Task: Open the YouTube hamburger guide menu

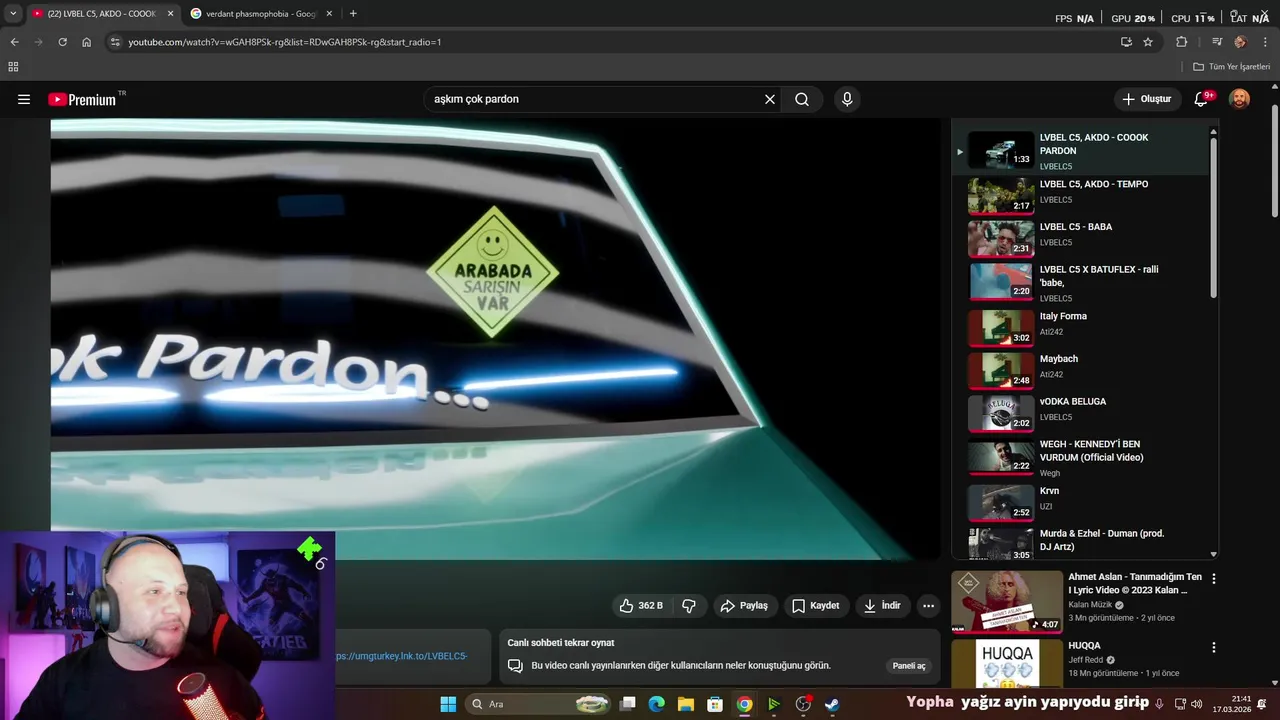Action: [24, 99]
